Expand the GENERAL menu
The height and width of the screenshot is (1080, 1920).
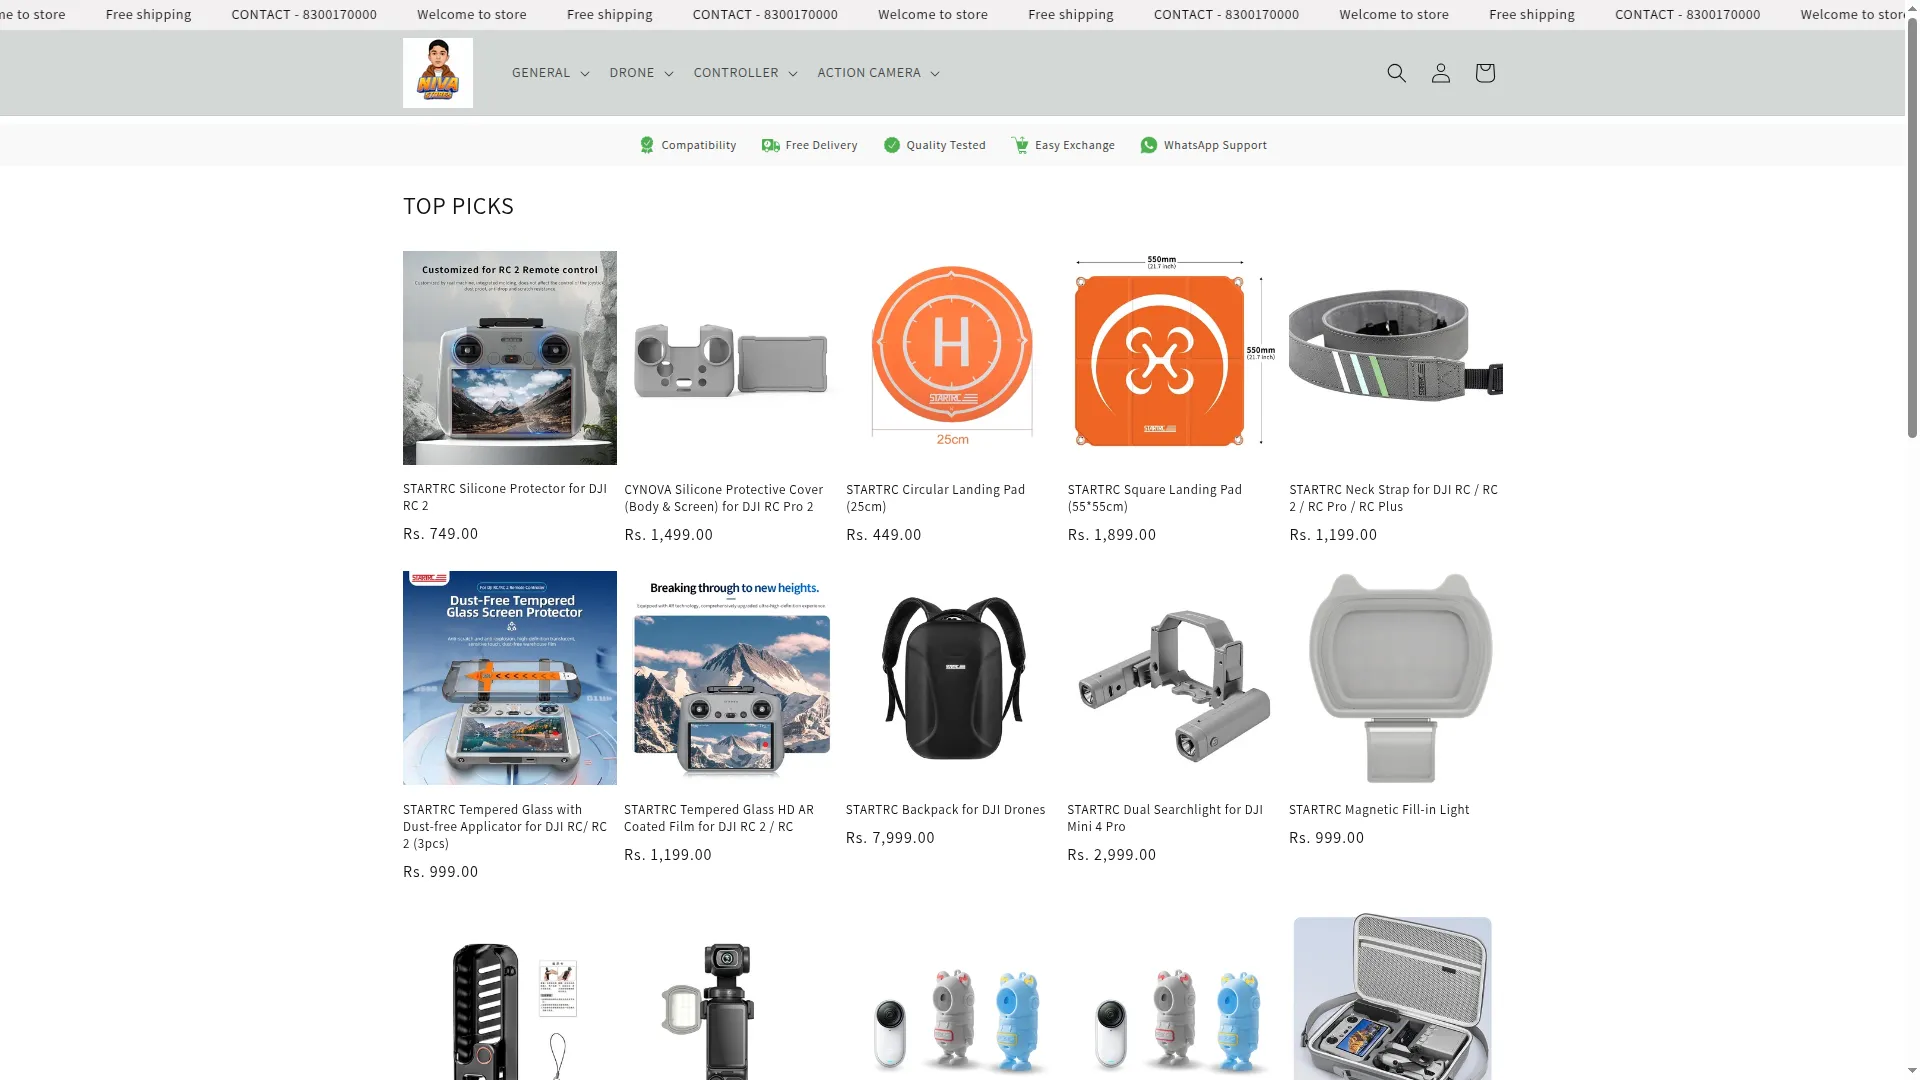(551, 73)
